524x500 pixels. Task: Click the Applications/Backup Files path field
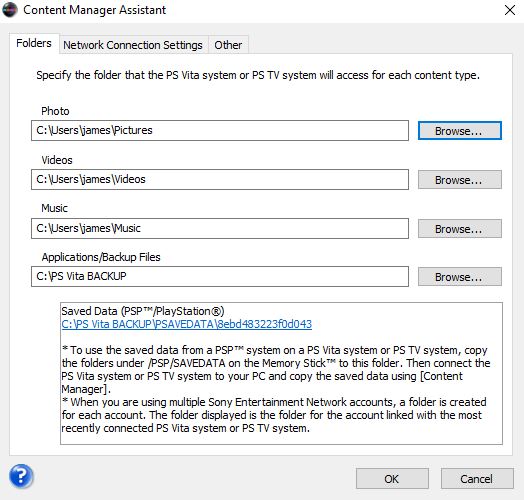[220, 276]
